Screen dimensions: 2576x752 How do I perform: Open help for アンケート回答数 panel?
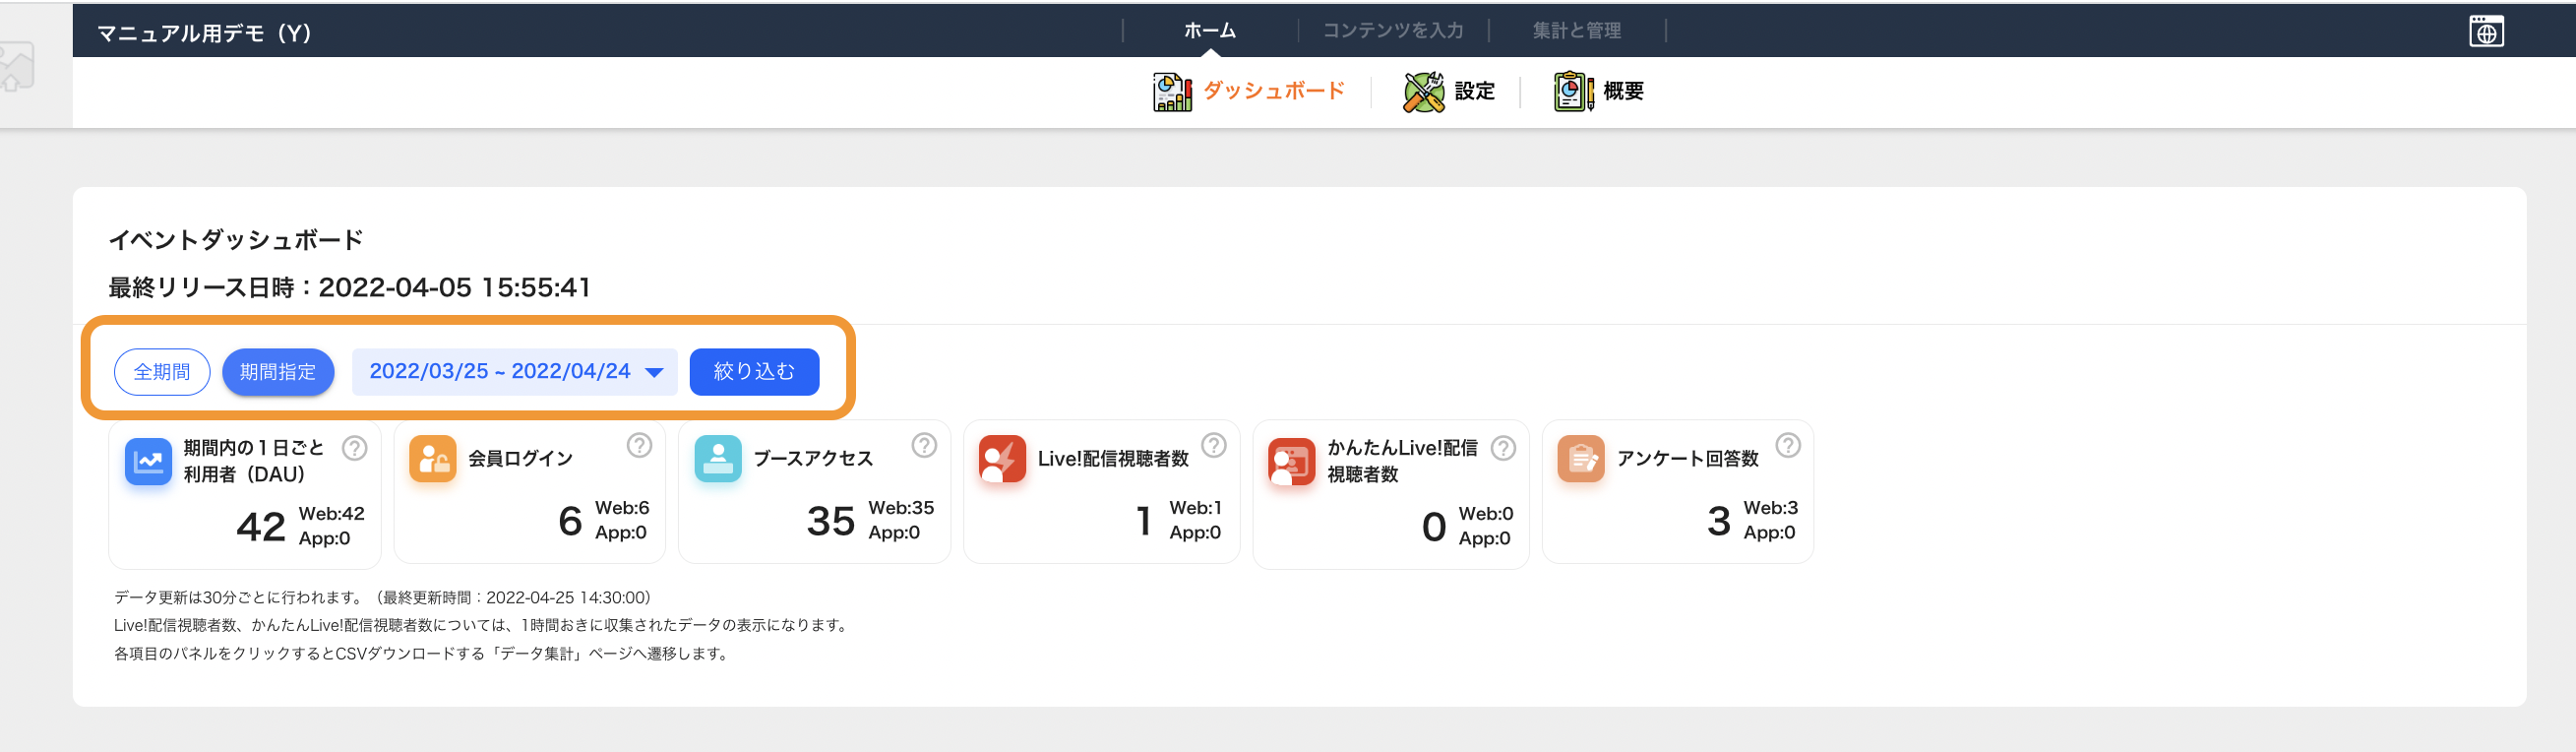(x=1788, y=445)
